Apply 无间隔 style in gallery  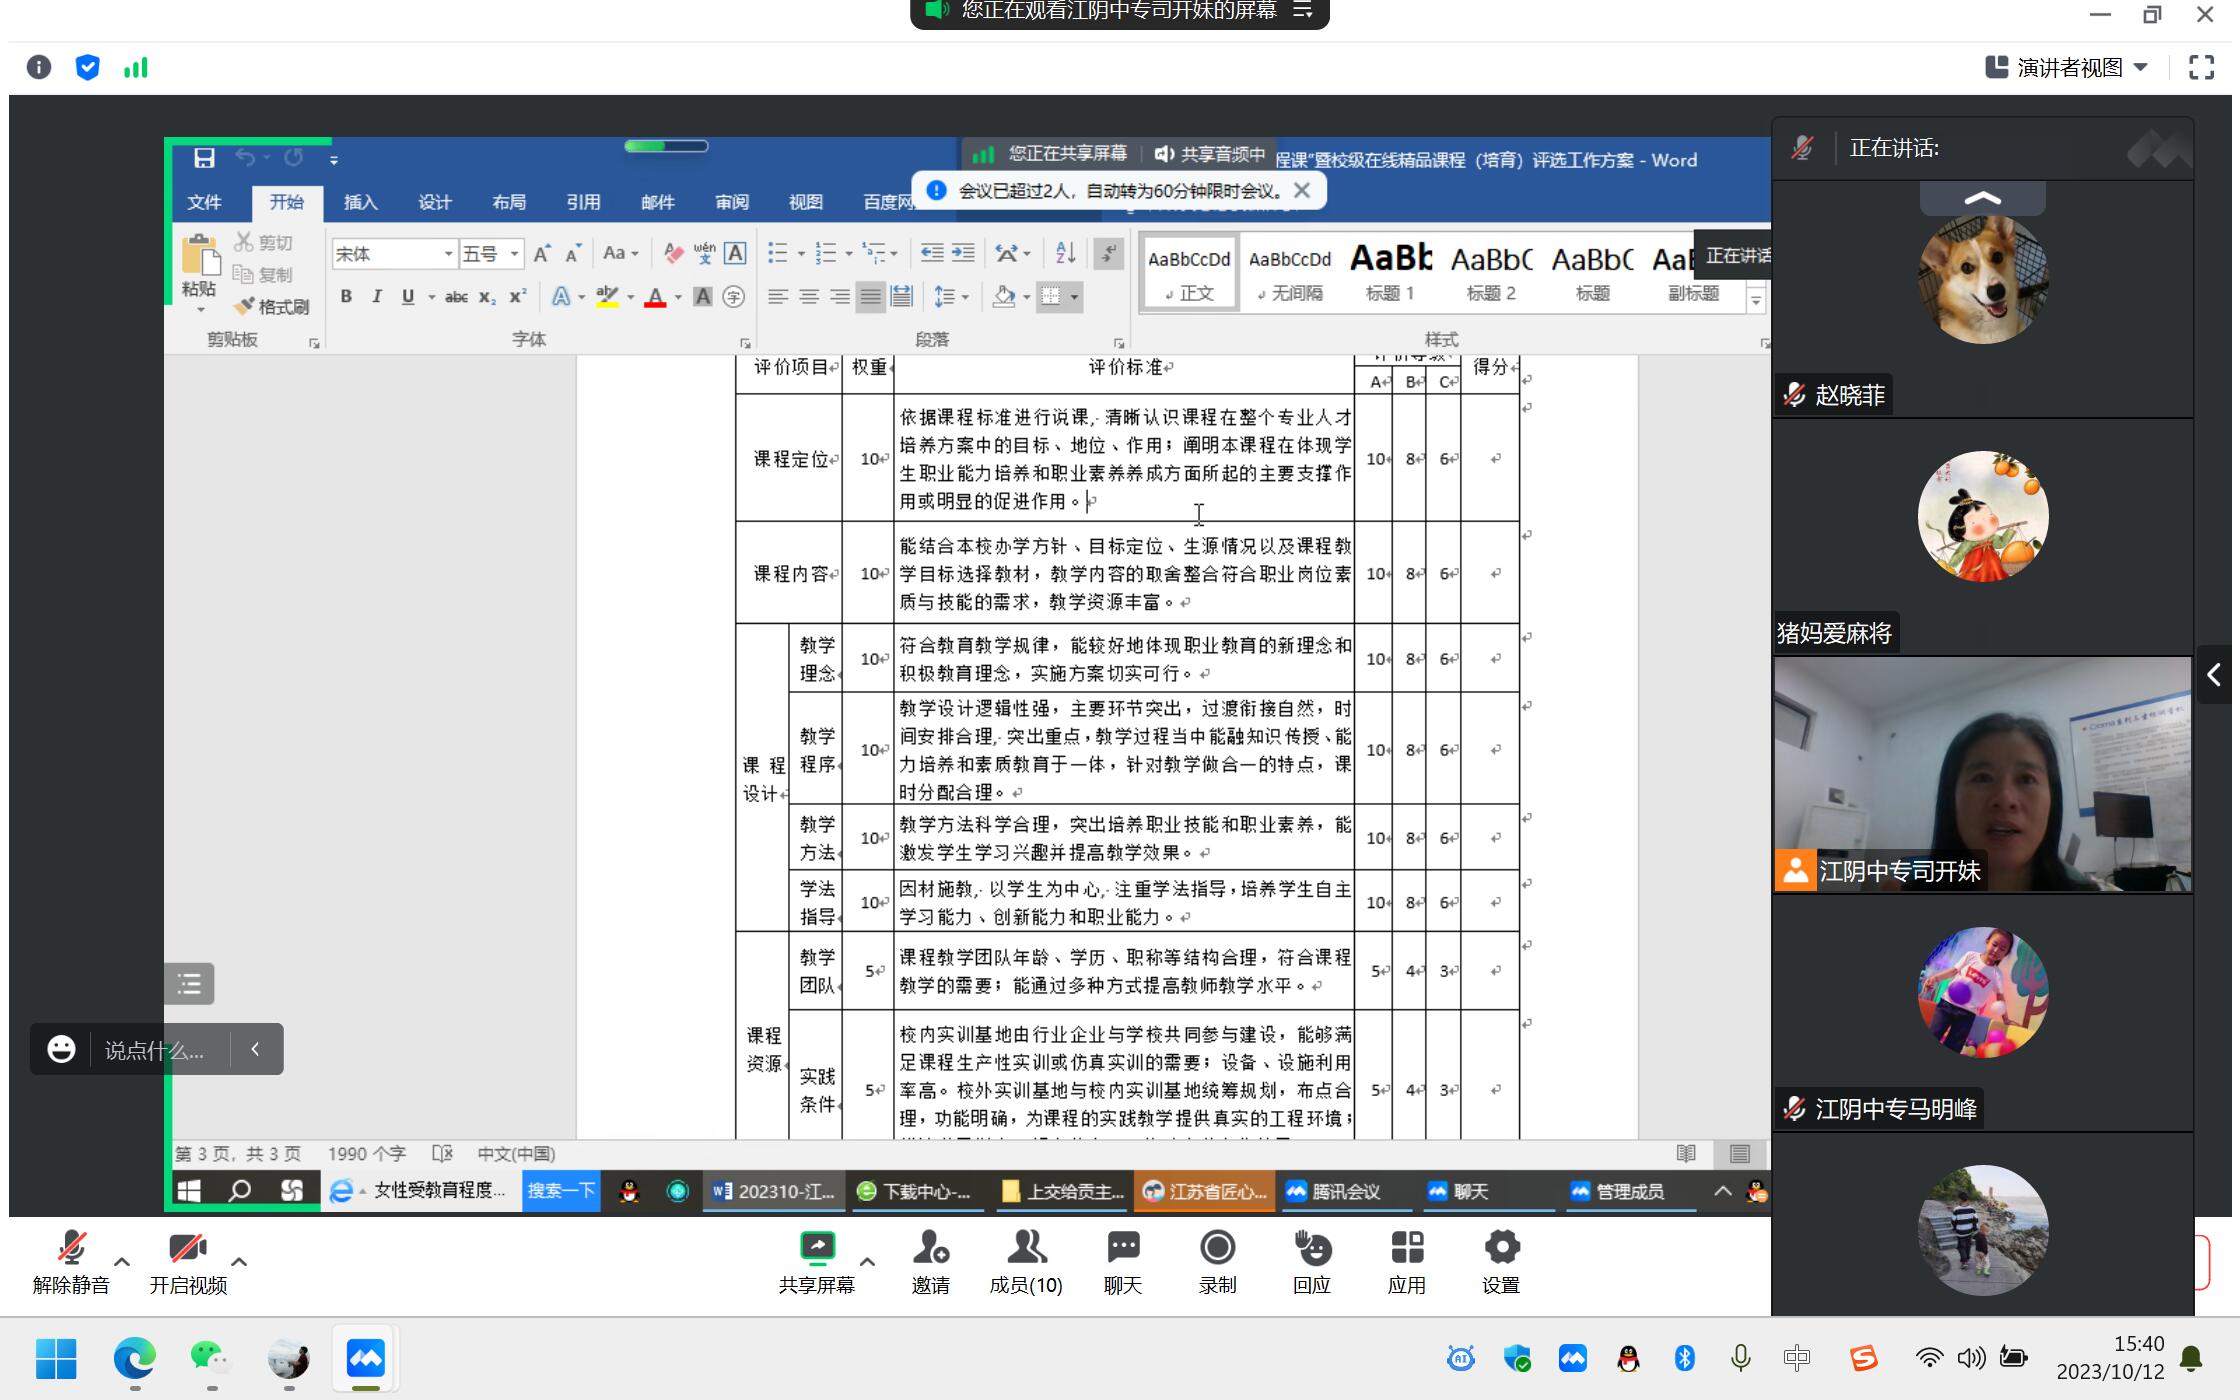[1290, 272]
